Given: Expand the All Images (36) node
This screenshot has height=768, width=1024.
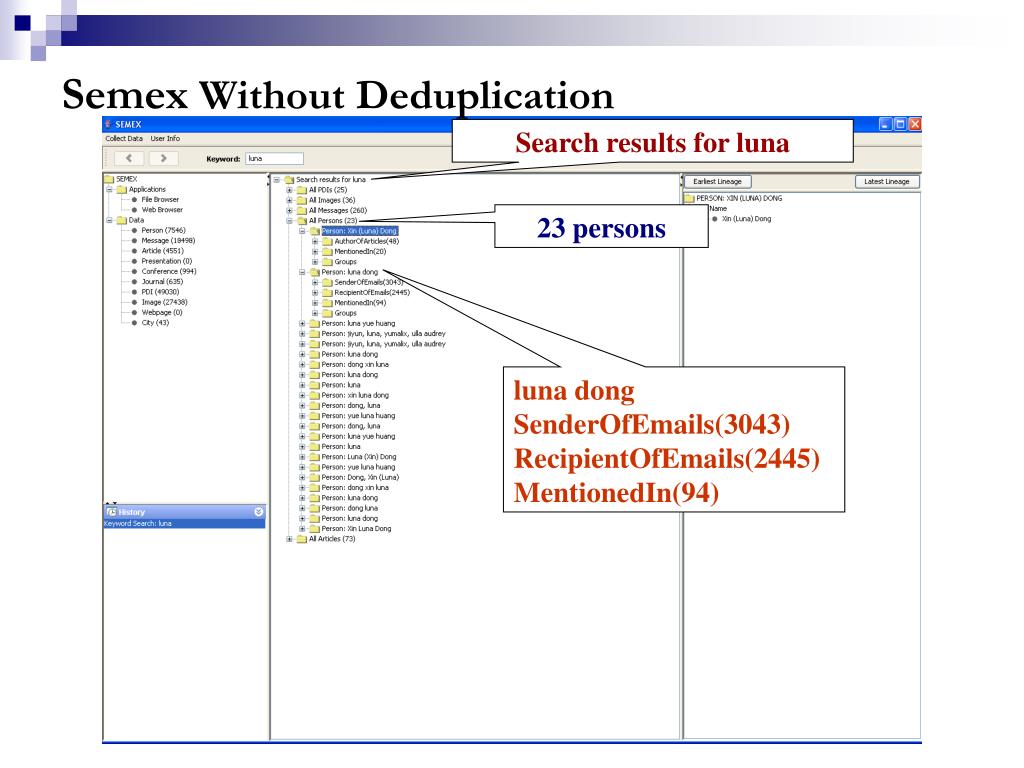Looking at the screenshot, I should click(x=289, y=200).
